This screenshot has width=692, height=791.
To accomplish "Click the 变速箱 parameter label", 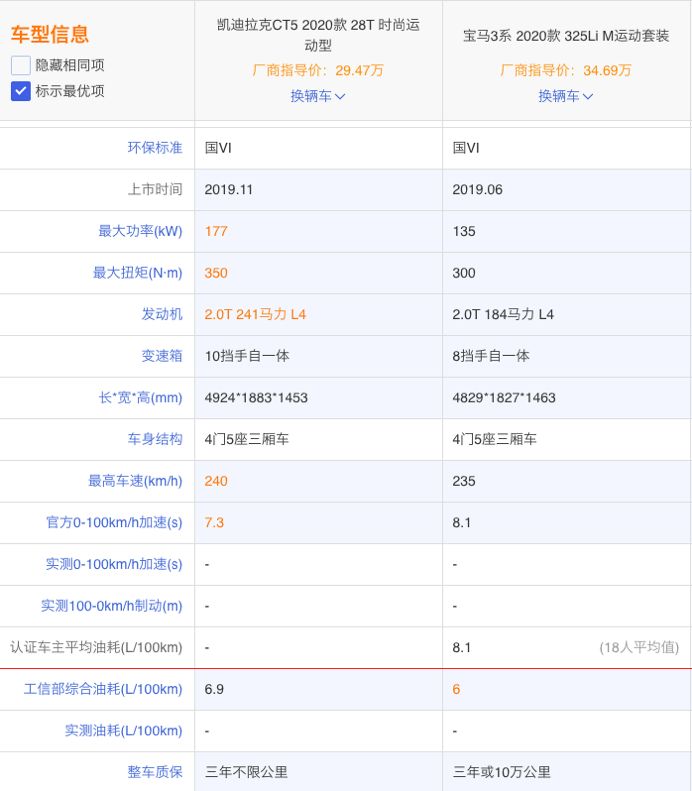I will point(161,356).
